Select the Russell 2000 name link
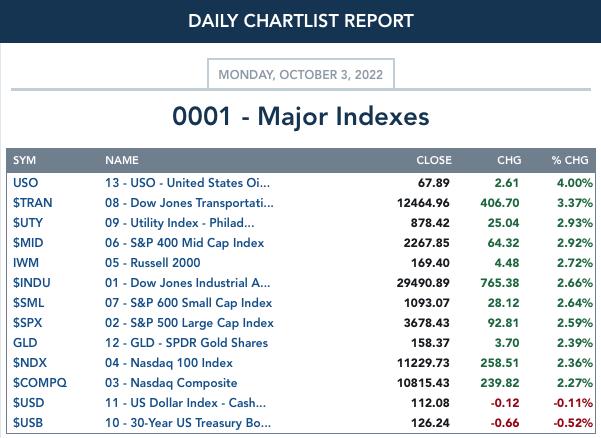The width and height of the screenshot is (601, 438). tap(153, 262)
